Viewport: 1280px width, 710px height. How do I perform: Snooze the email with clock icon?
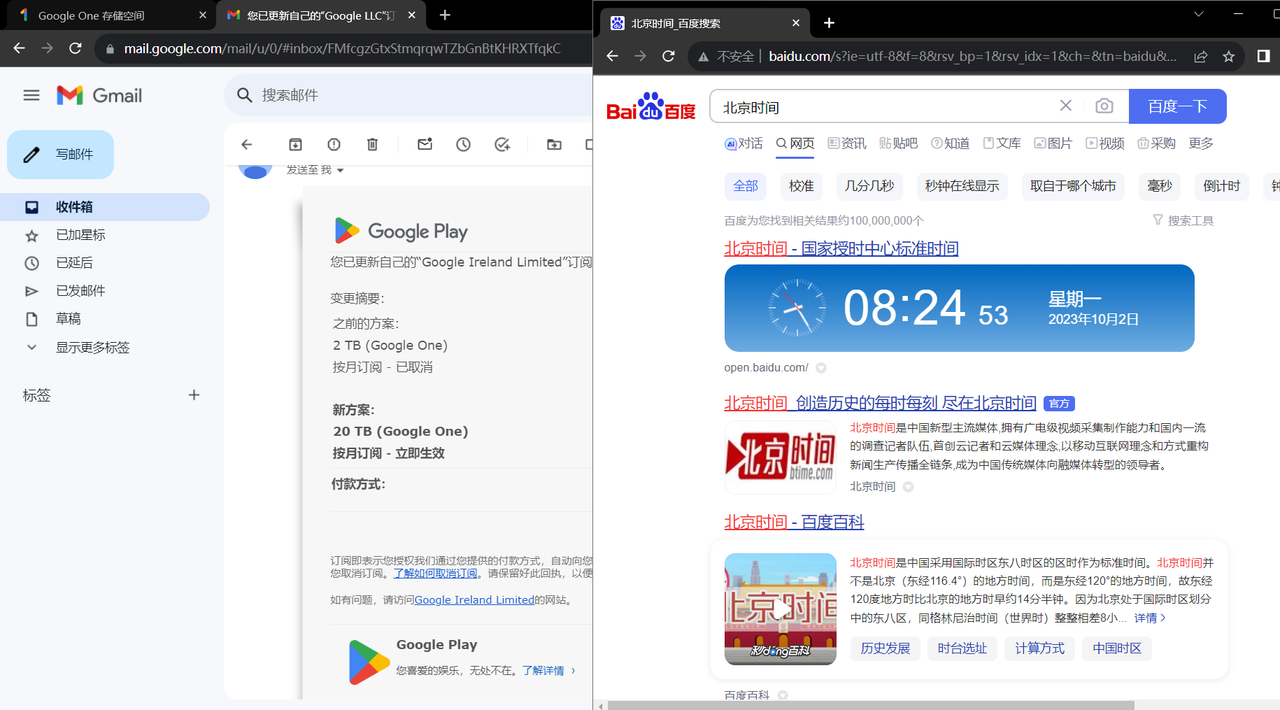pyautogui.click(x=463, y=144)
